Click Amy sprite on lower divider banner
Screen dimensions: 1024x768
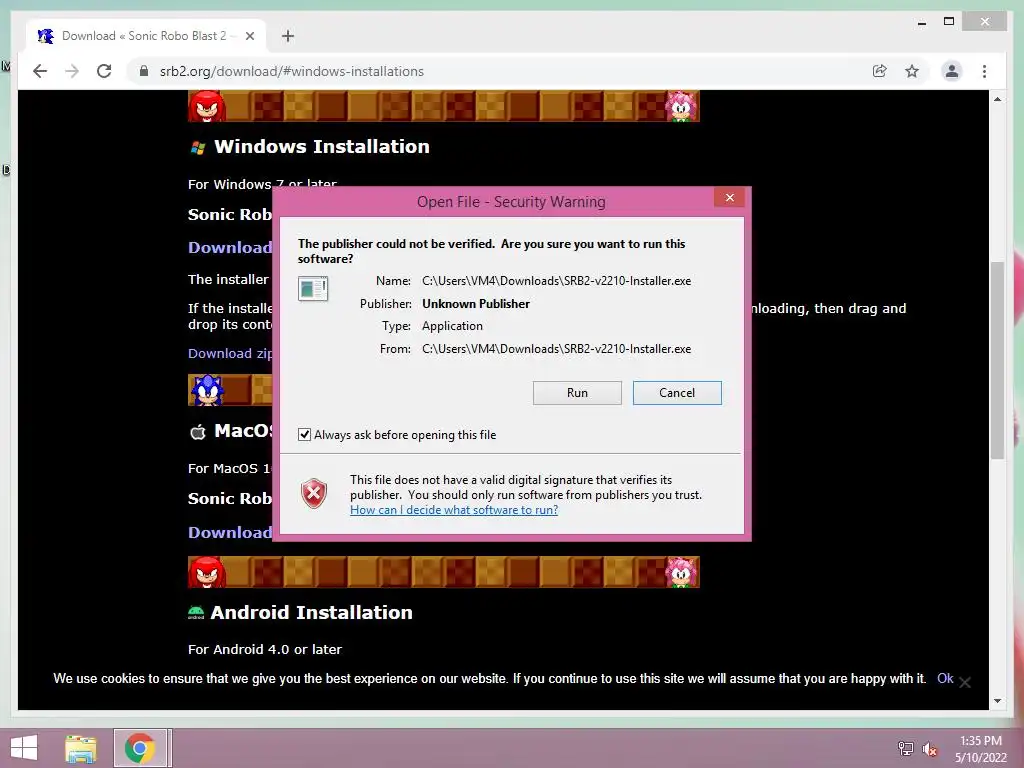pos(682,572)
